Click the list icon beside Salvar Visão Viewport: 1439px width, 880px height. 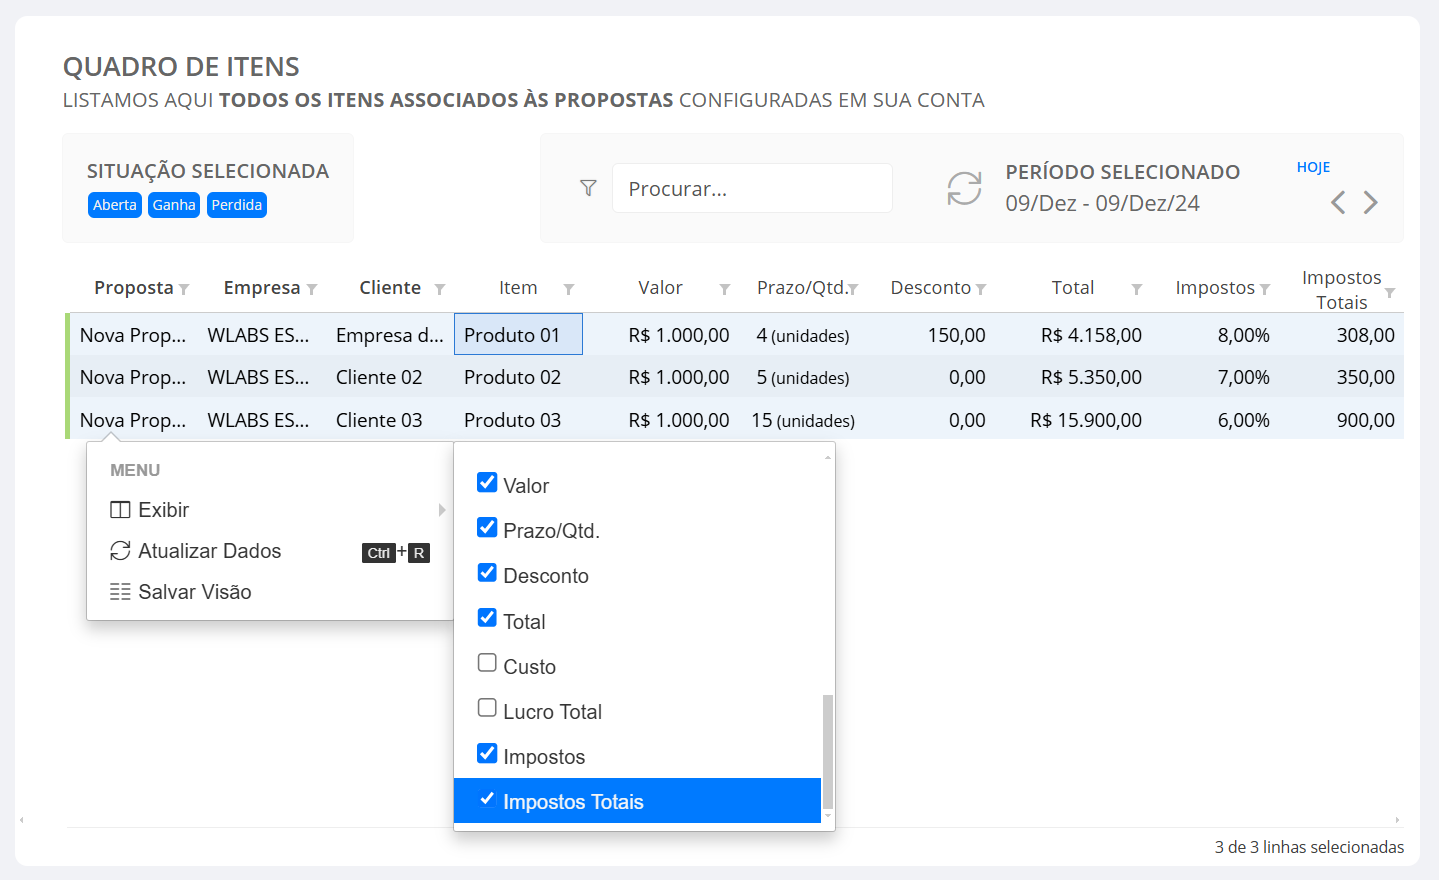(120, 591)
